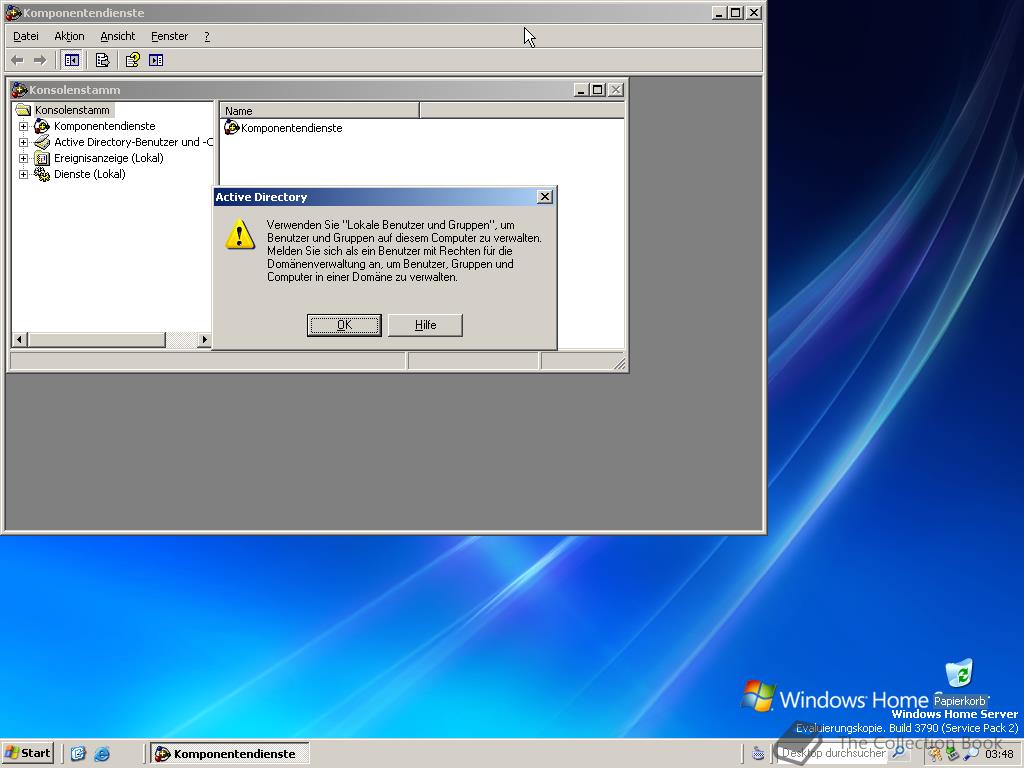This screenshot has height=768, width=1024.
Task: Click the keyboard language bar icon in the taskbar
Action: [x=758, y=753]
